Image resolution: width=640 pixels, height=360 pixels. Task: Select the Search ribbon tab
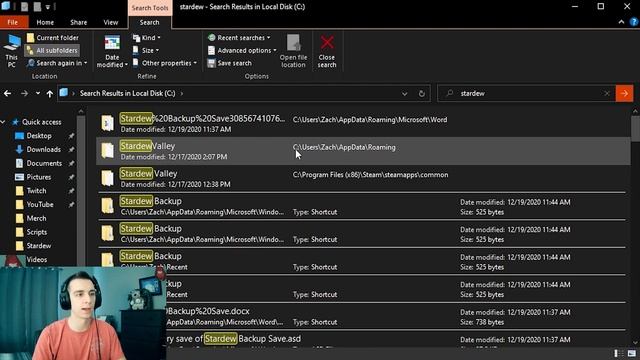pos(150,22)
